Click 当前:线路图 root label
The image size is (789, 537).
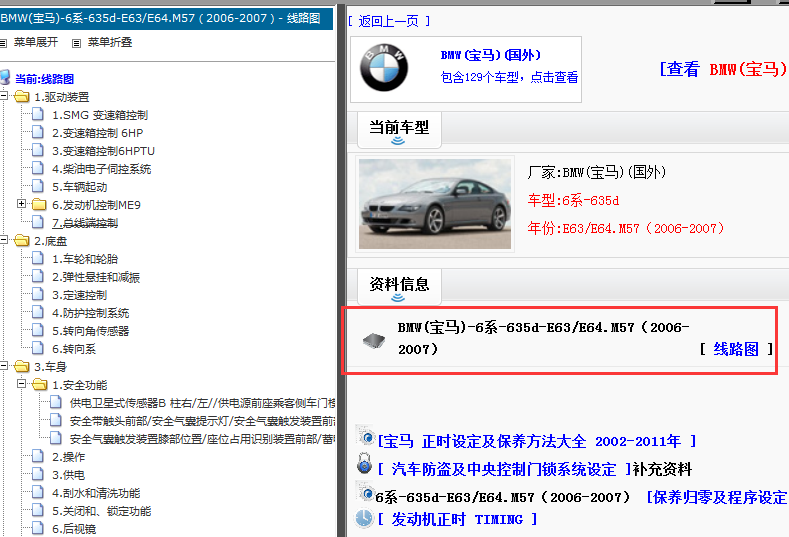click(44, 79)
